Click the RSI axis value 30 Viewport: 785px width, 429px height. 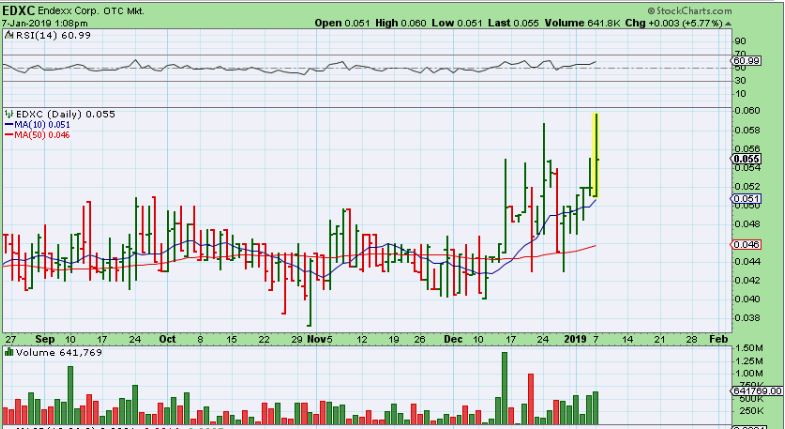[740, 81]
